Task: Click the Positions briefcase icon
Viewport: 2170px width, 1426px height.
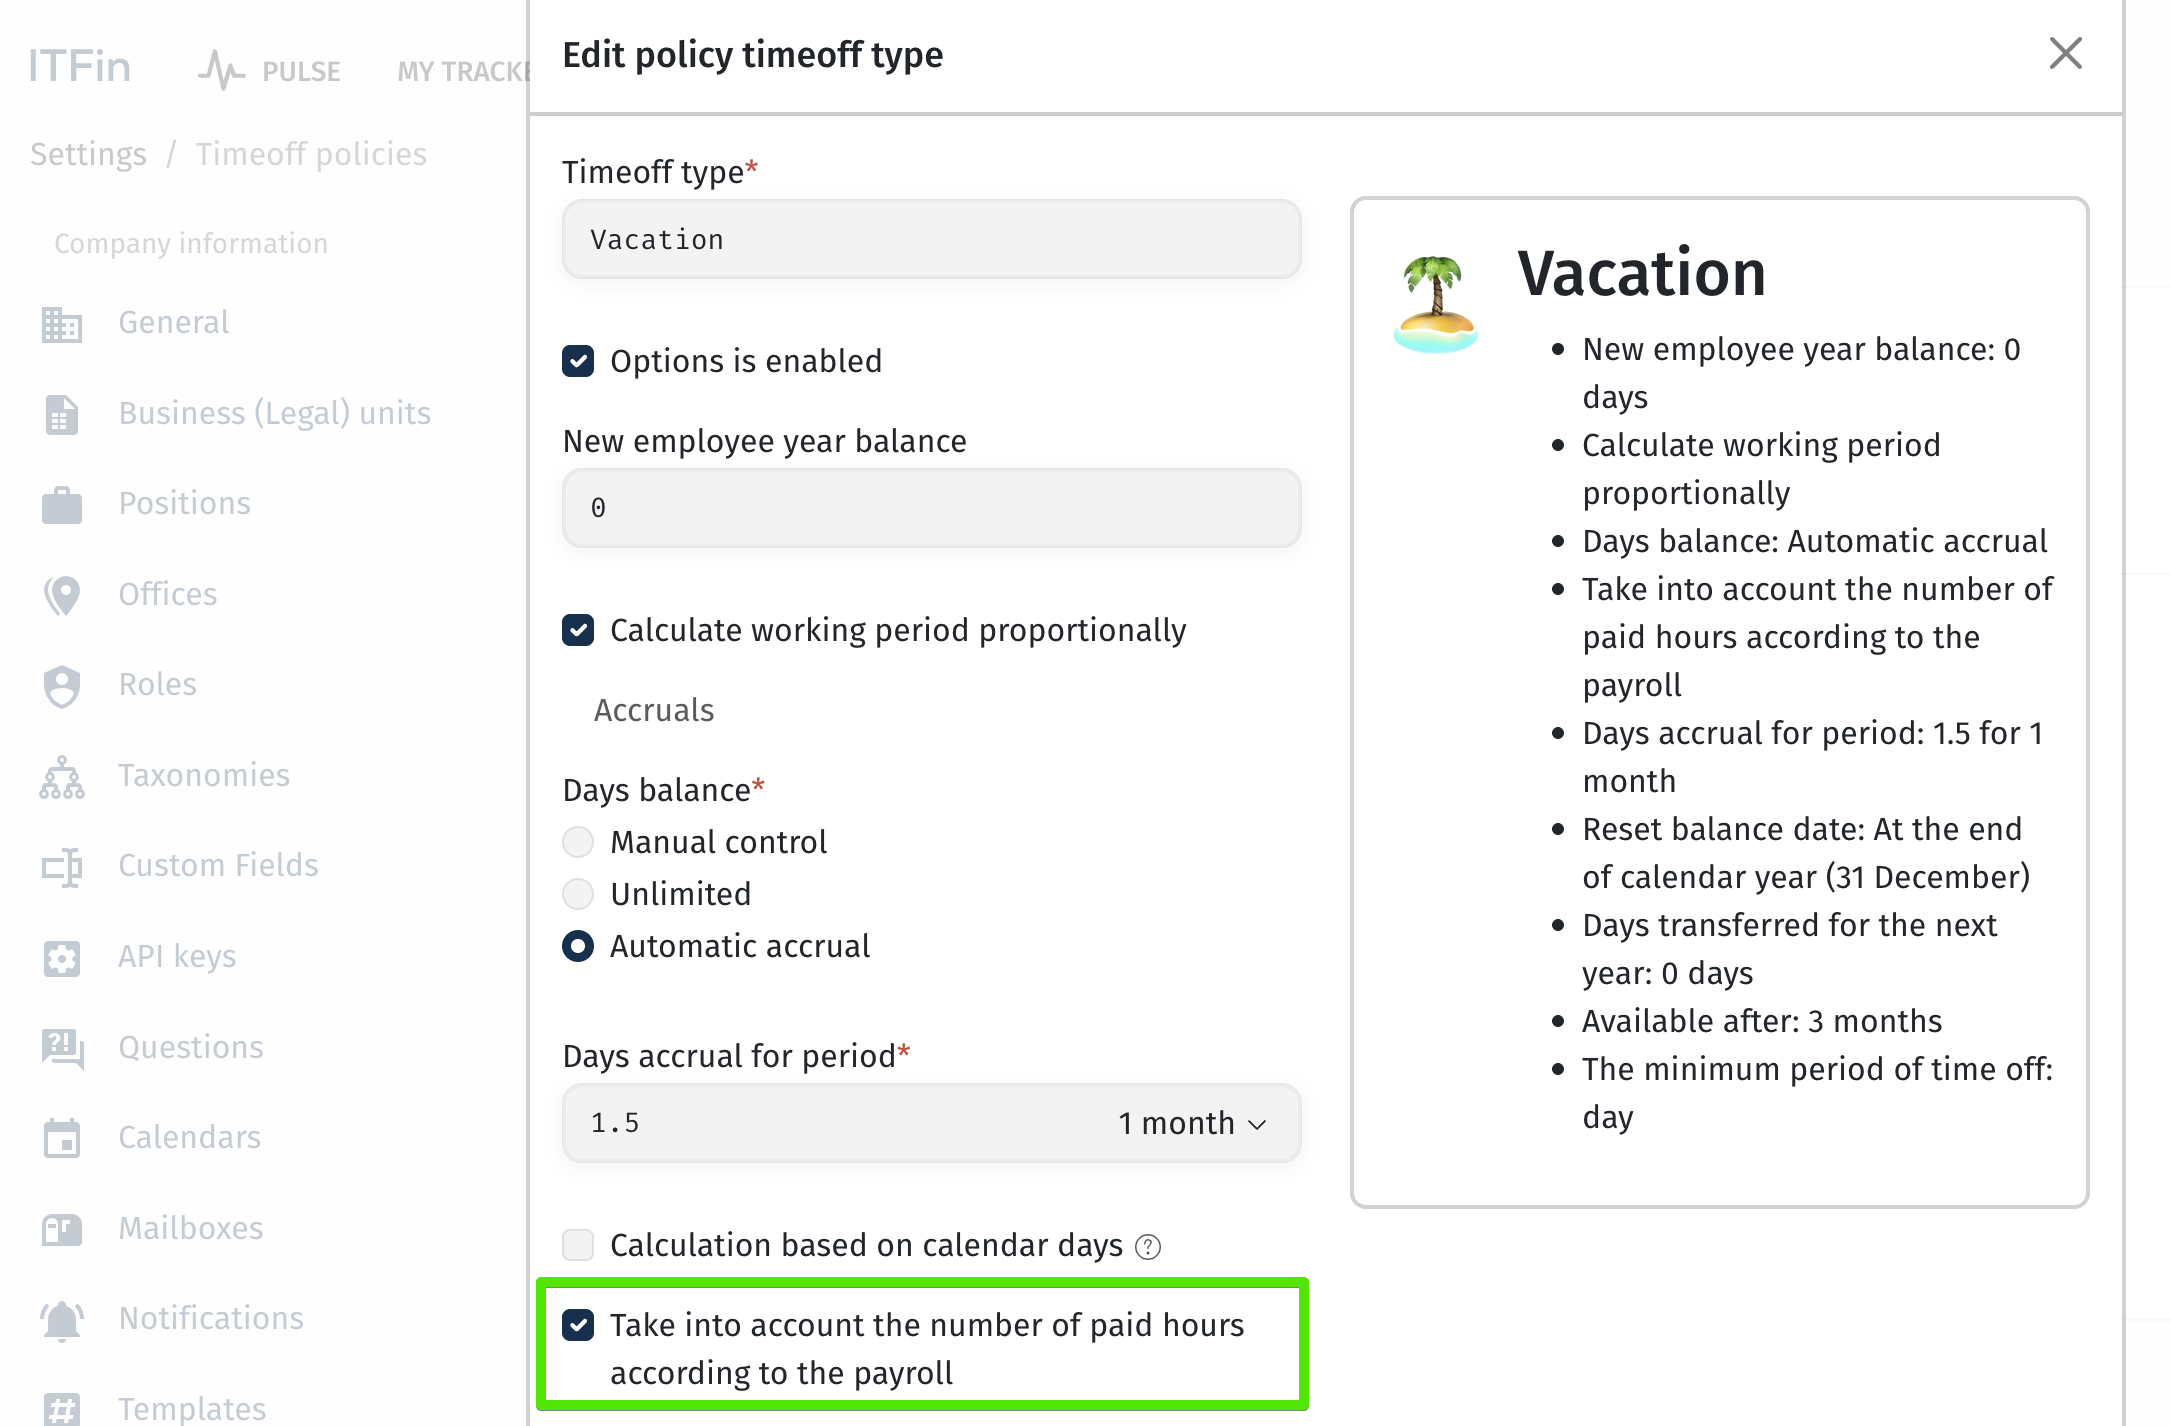Action: coord(62,505)
